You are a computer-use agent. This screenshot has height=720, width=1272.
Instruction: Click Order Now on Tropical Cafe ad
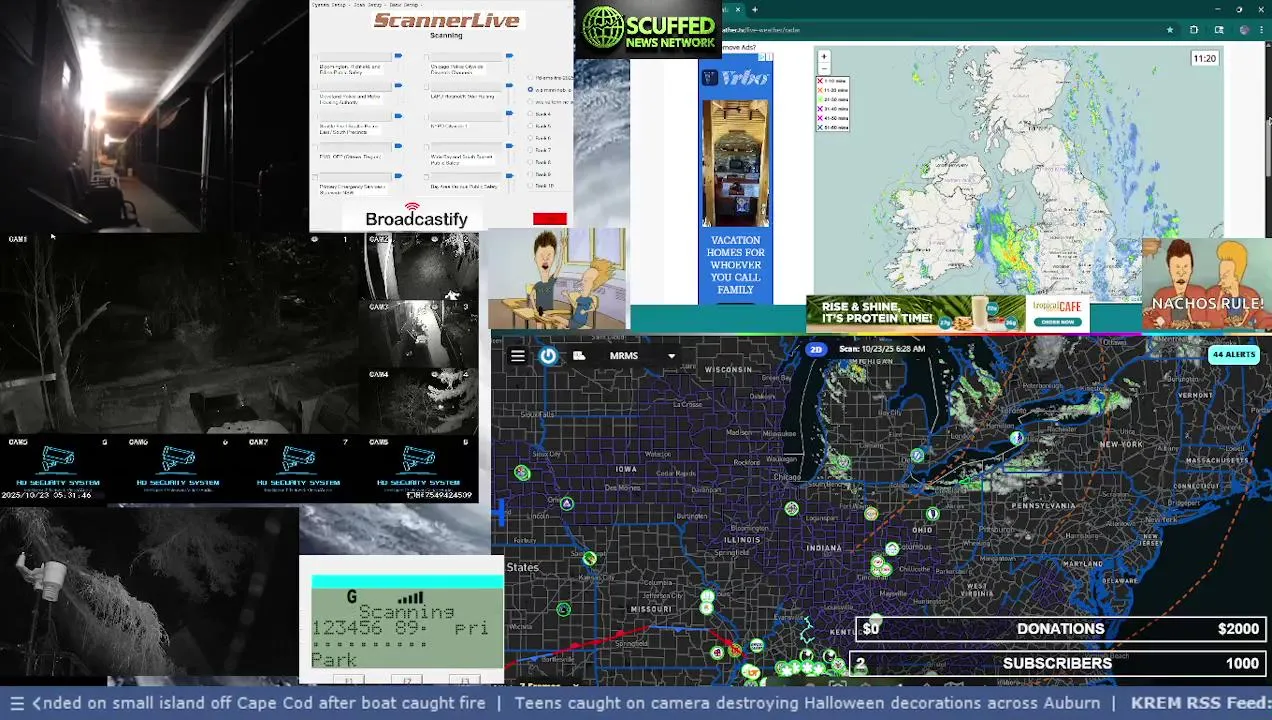(1057, 322)
